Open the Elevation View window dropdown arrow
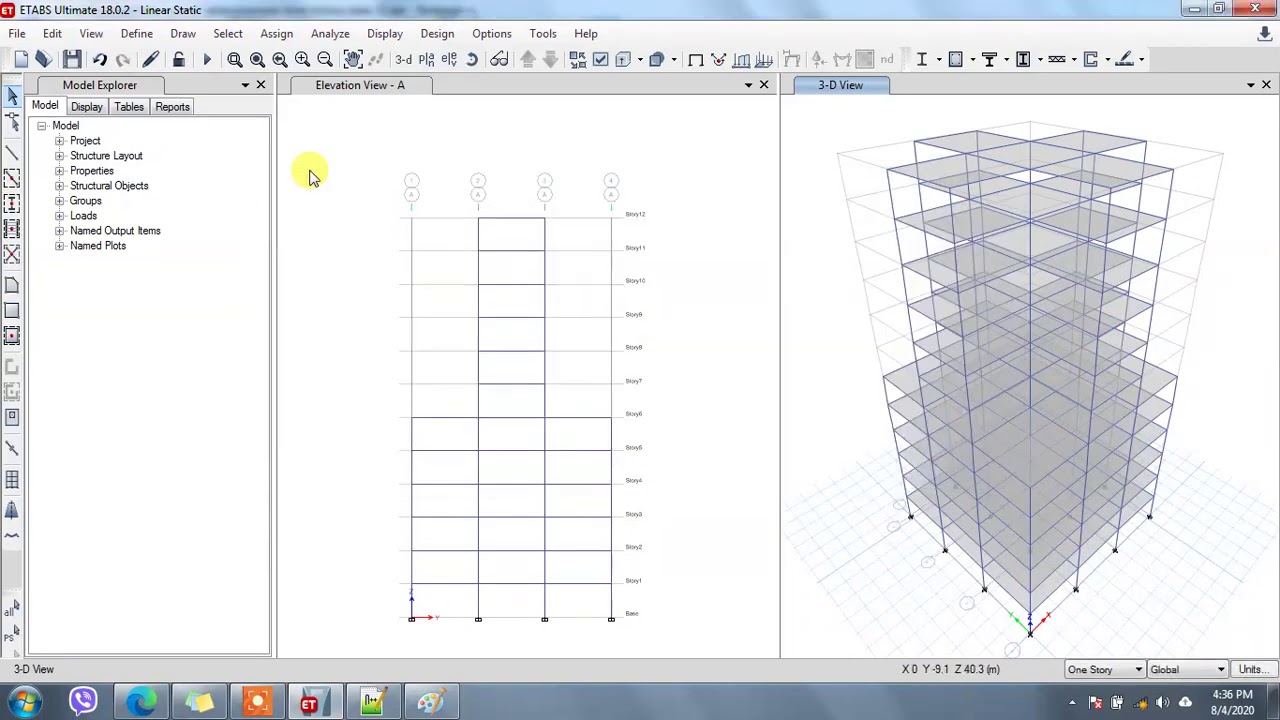 [748, 85]
